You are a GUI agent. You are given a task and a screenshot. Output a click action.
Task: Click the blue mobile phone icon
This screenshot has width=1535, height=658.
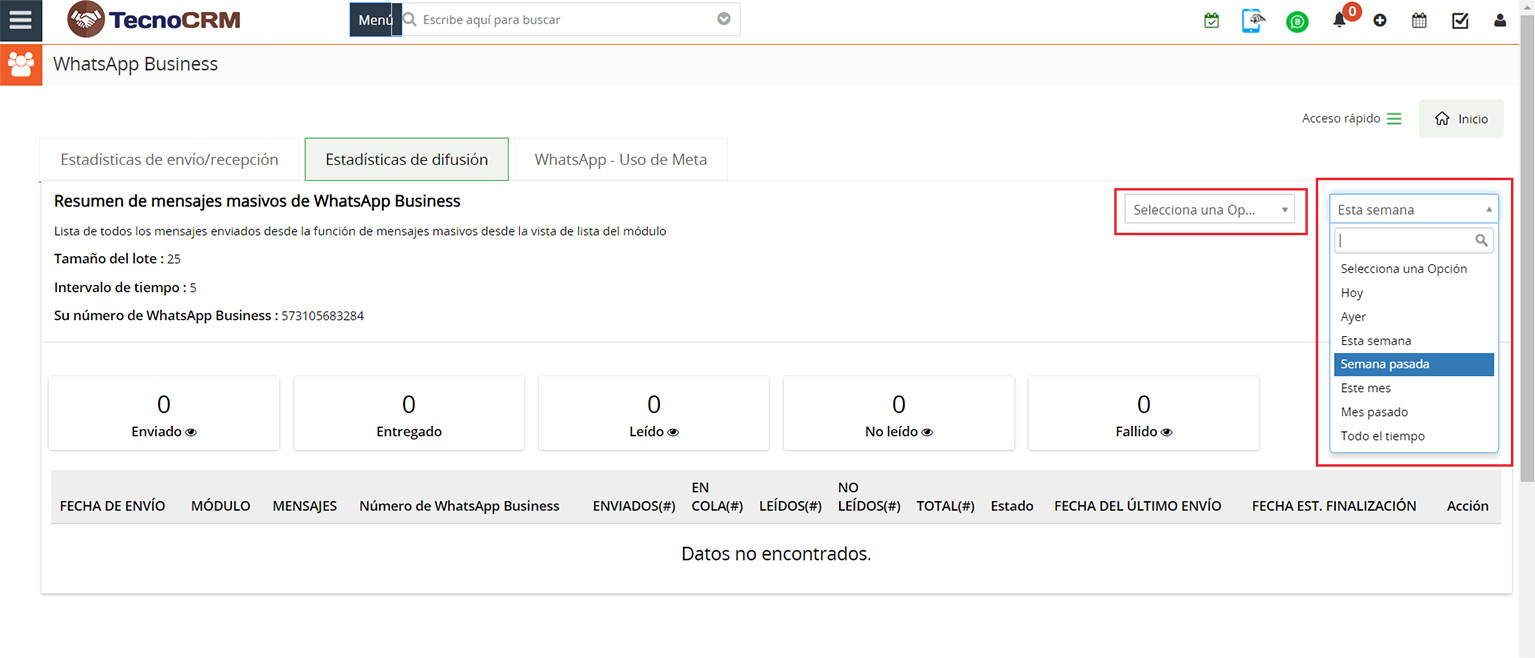[1252, 21]
